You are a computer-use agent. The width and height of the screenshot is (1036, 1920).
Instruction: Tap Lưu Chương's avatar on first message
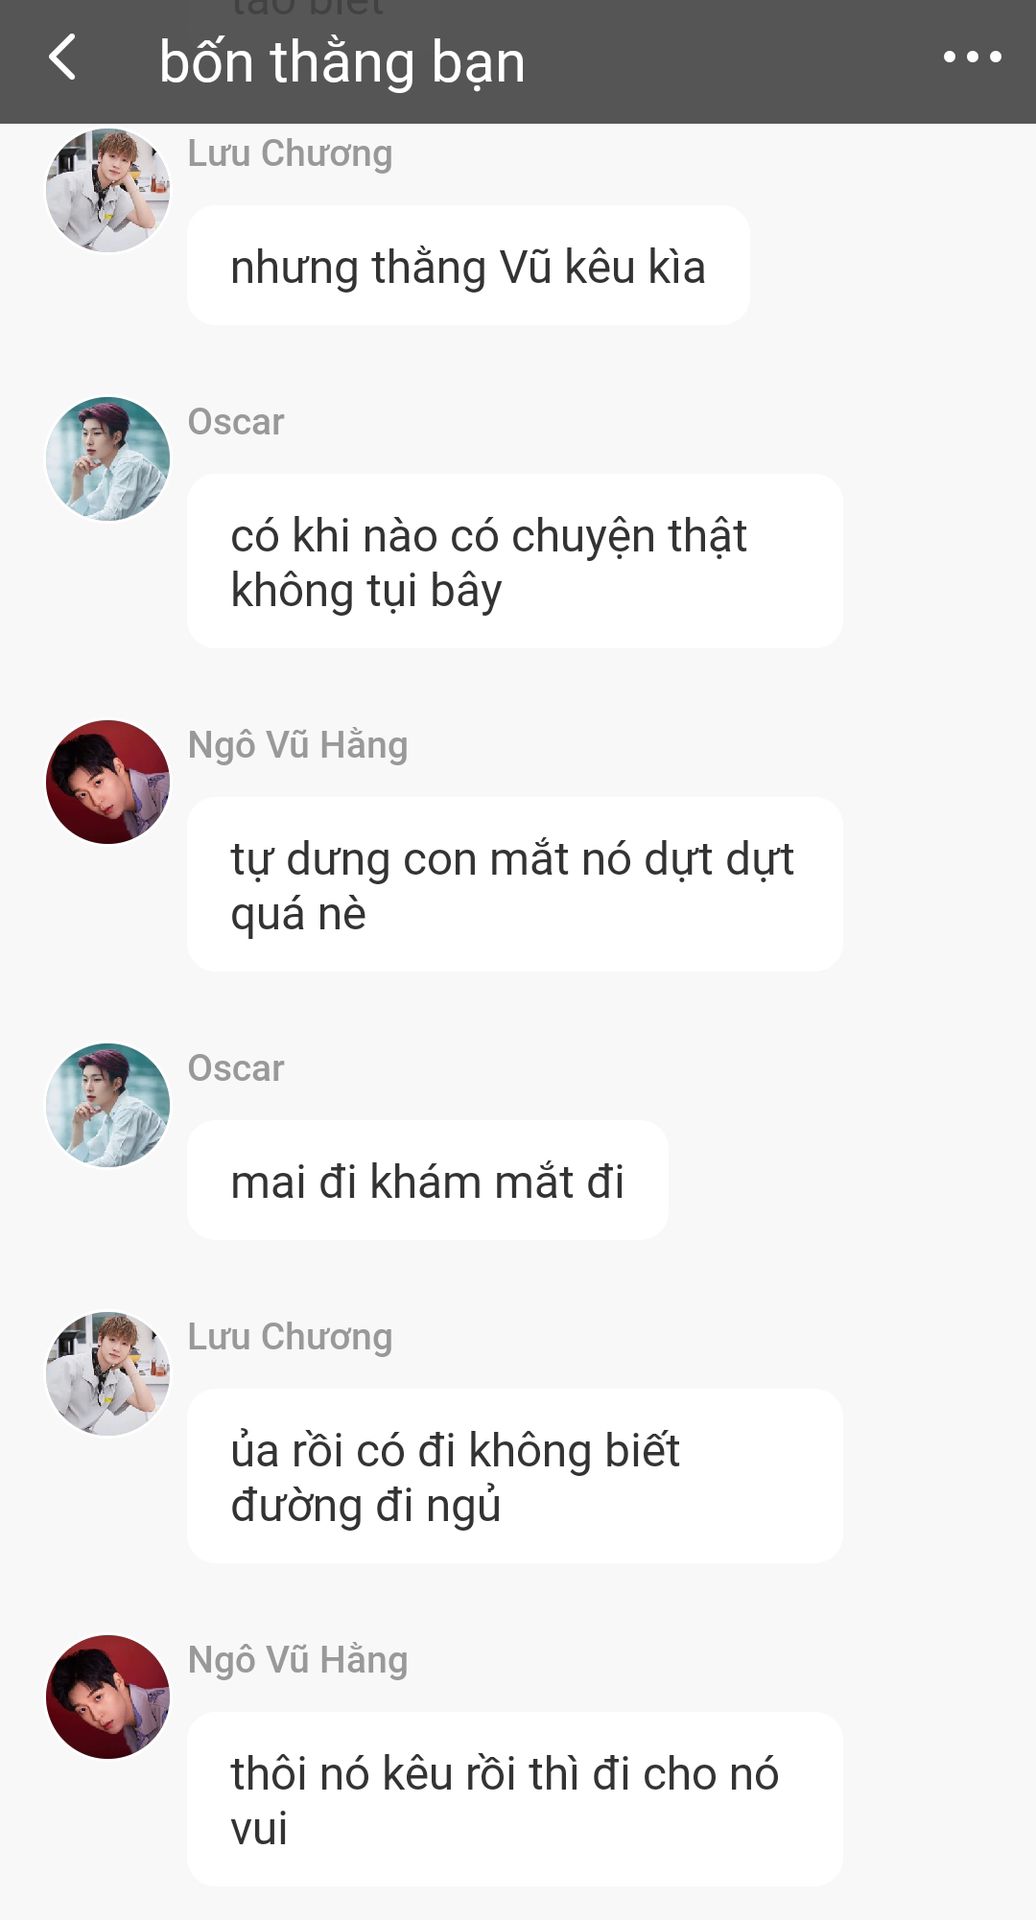pos(108,190)
